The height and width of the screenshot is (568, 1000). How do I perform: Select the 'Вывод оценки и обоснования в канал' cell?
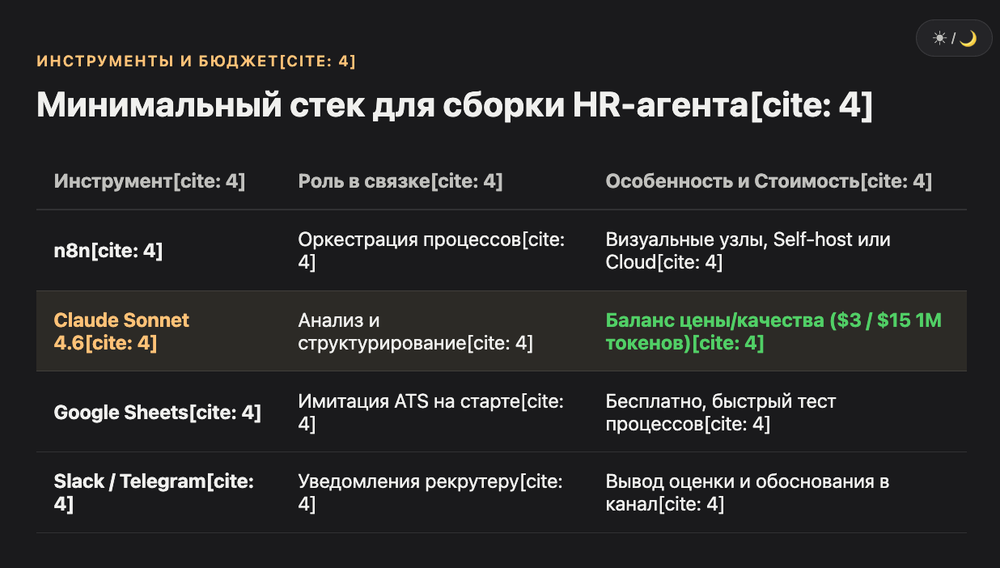click(x=777, y=493)
